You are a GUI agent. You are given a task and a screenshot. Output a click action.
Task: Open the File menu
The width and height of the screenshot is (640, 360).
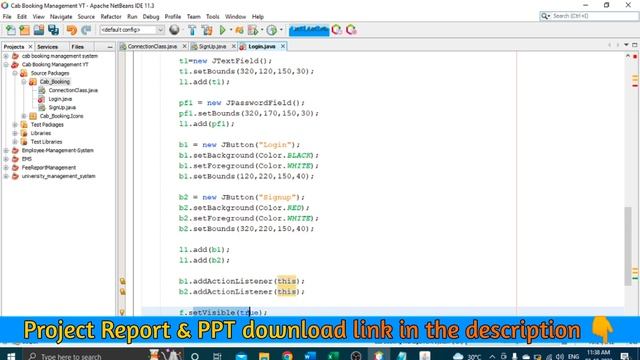pyautogui.click(x=7, y=17)
